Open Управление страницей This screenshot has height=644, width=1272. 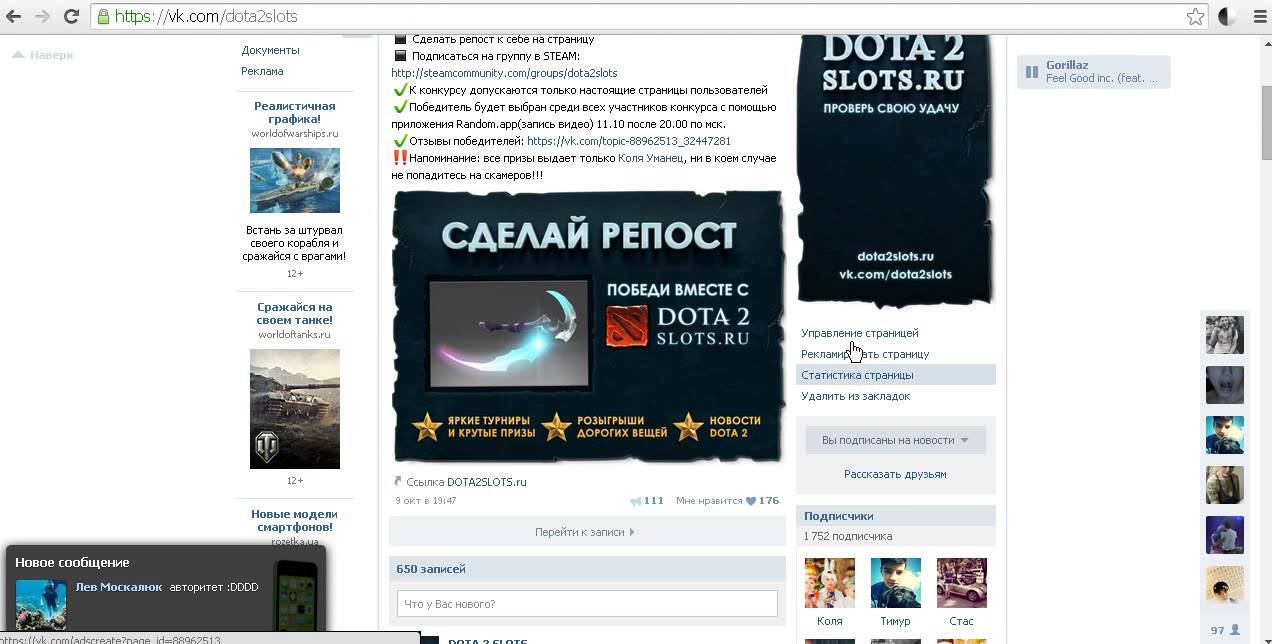[x=860, y=333]
